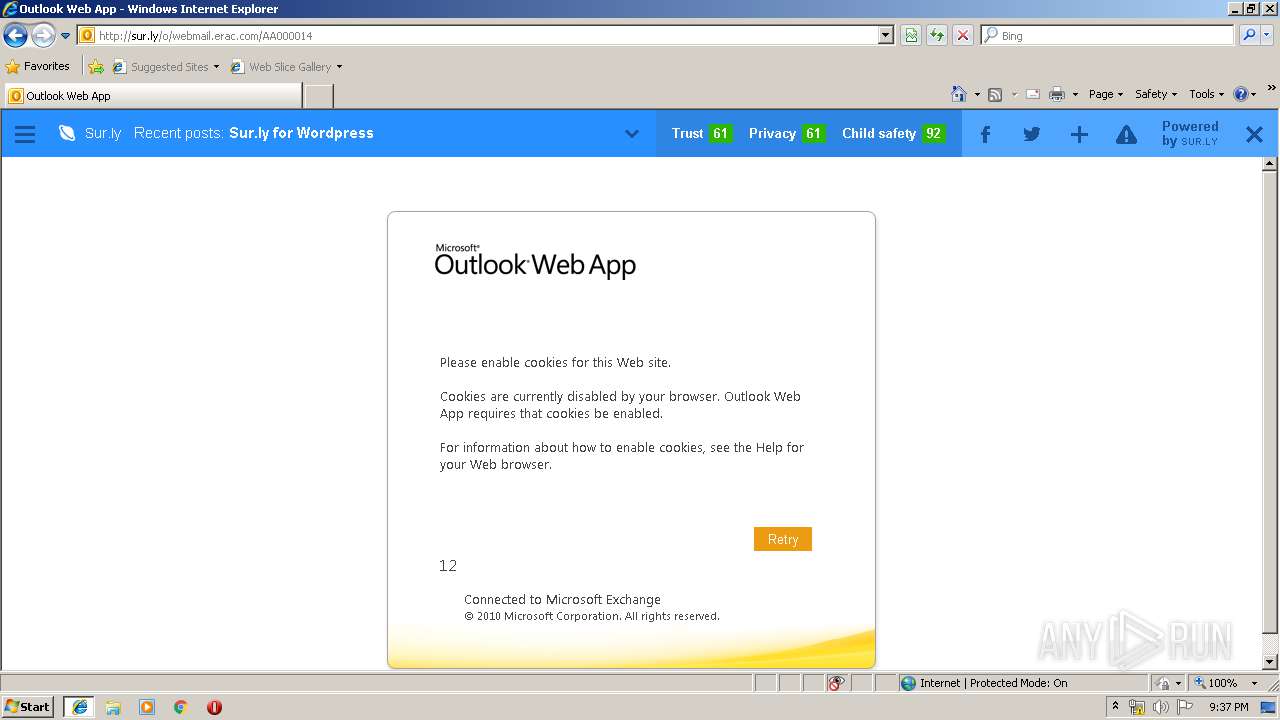
Task: Click the Refresh page icon
Action: point(937,35)
